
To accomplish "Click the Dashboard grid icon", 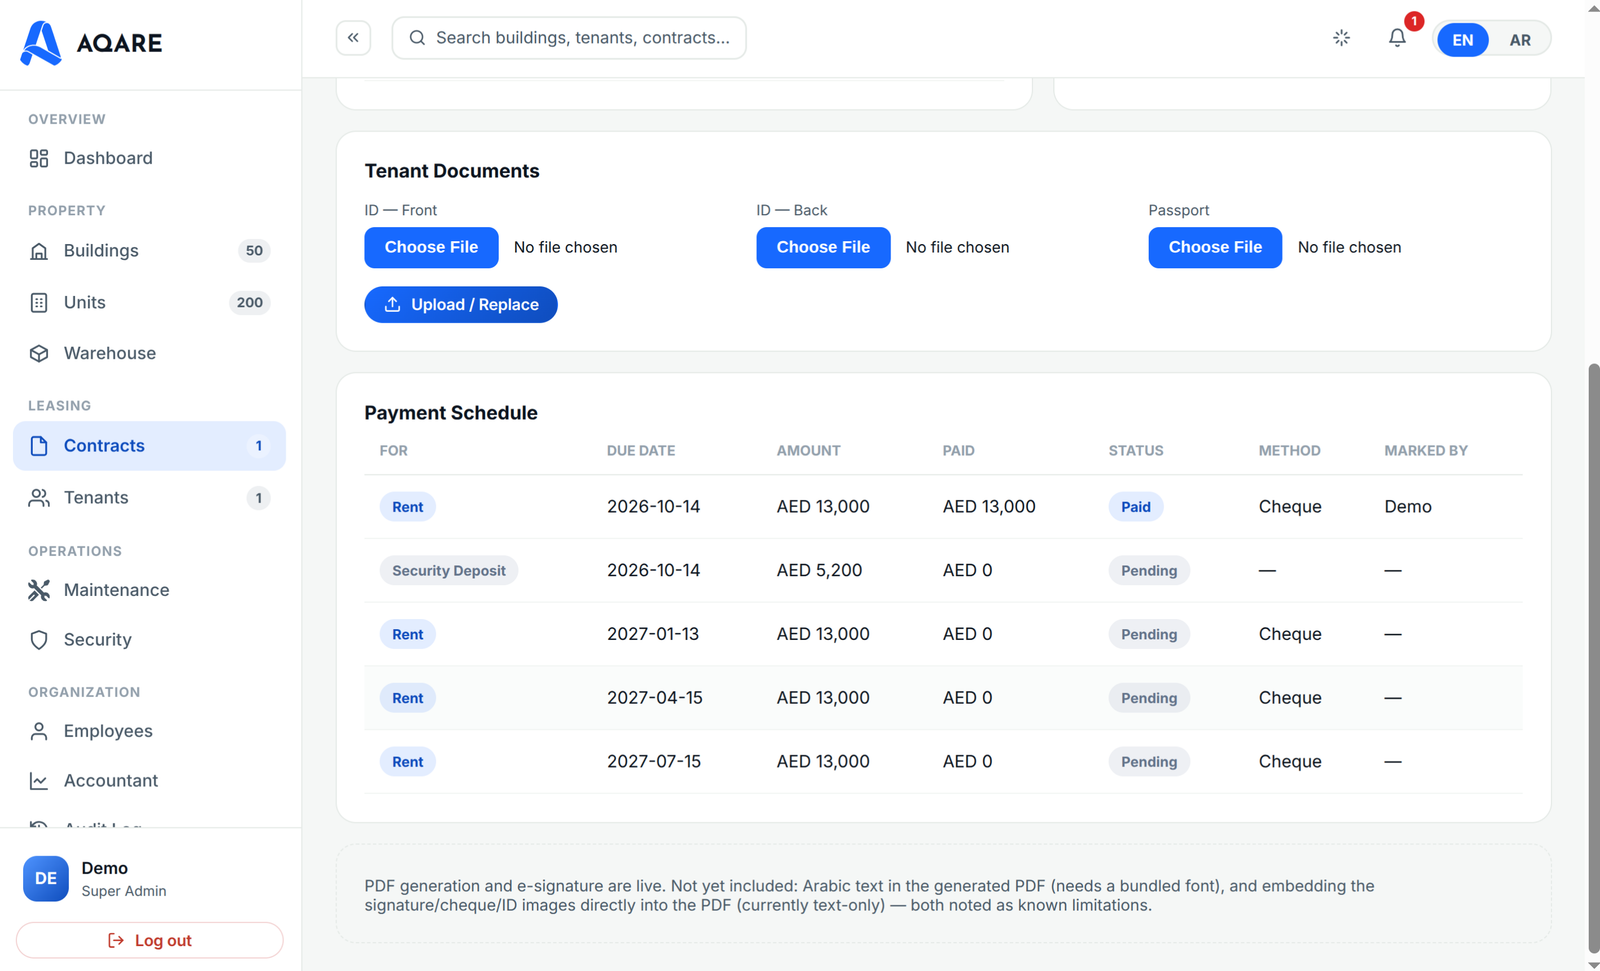I will 39,158.
